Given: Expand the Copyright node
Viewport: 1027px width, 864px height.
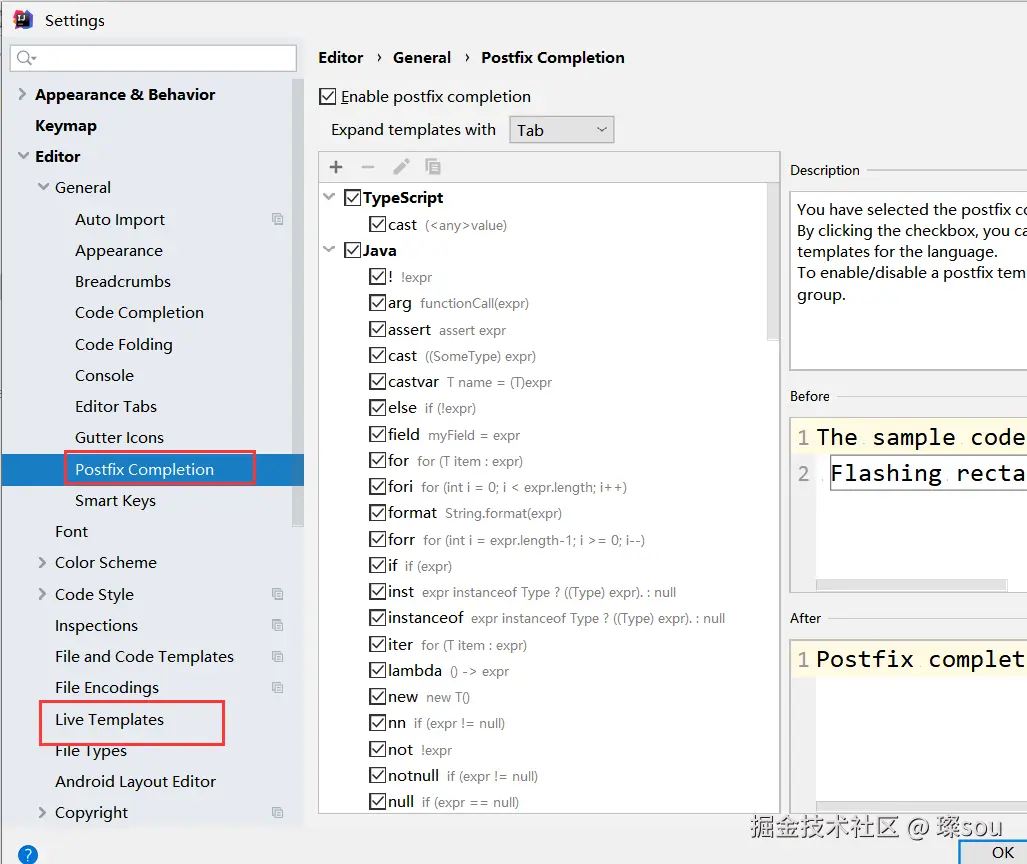Looking at the screenshot, I should (x=43, y=813).
